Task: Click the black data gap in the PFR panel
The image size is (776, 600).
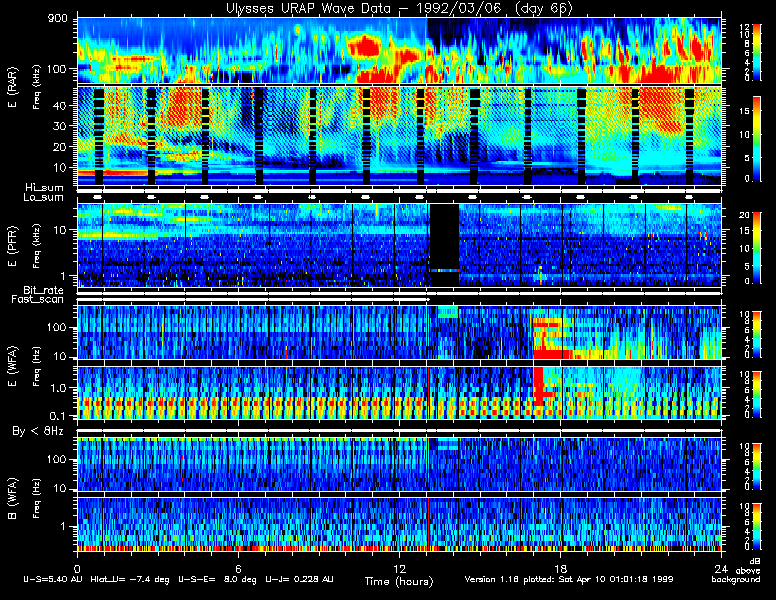Action: click(x=444, y=235)
